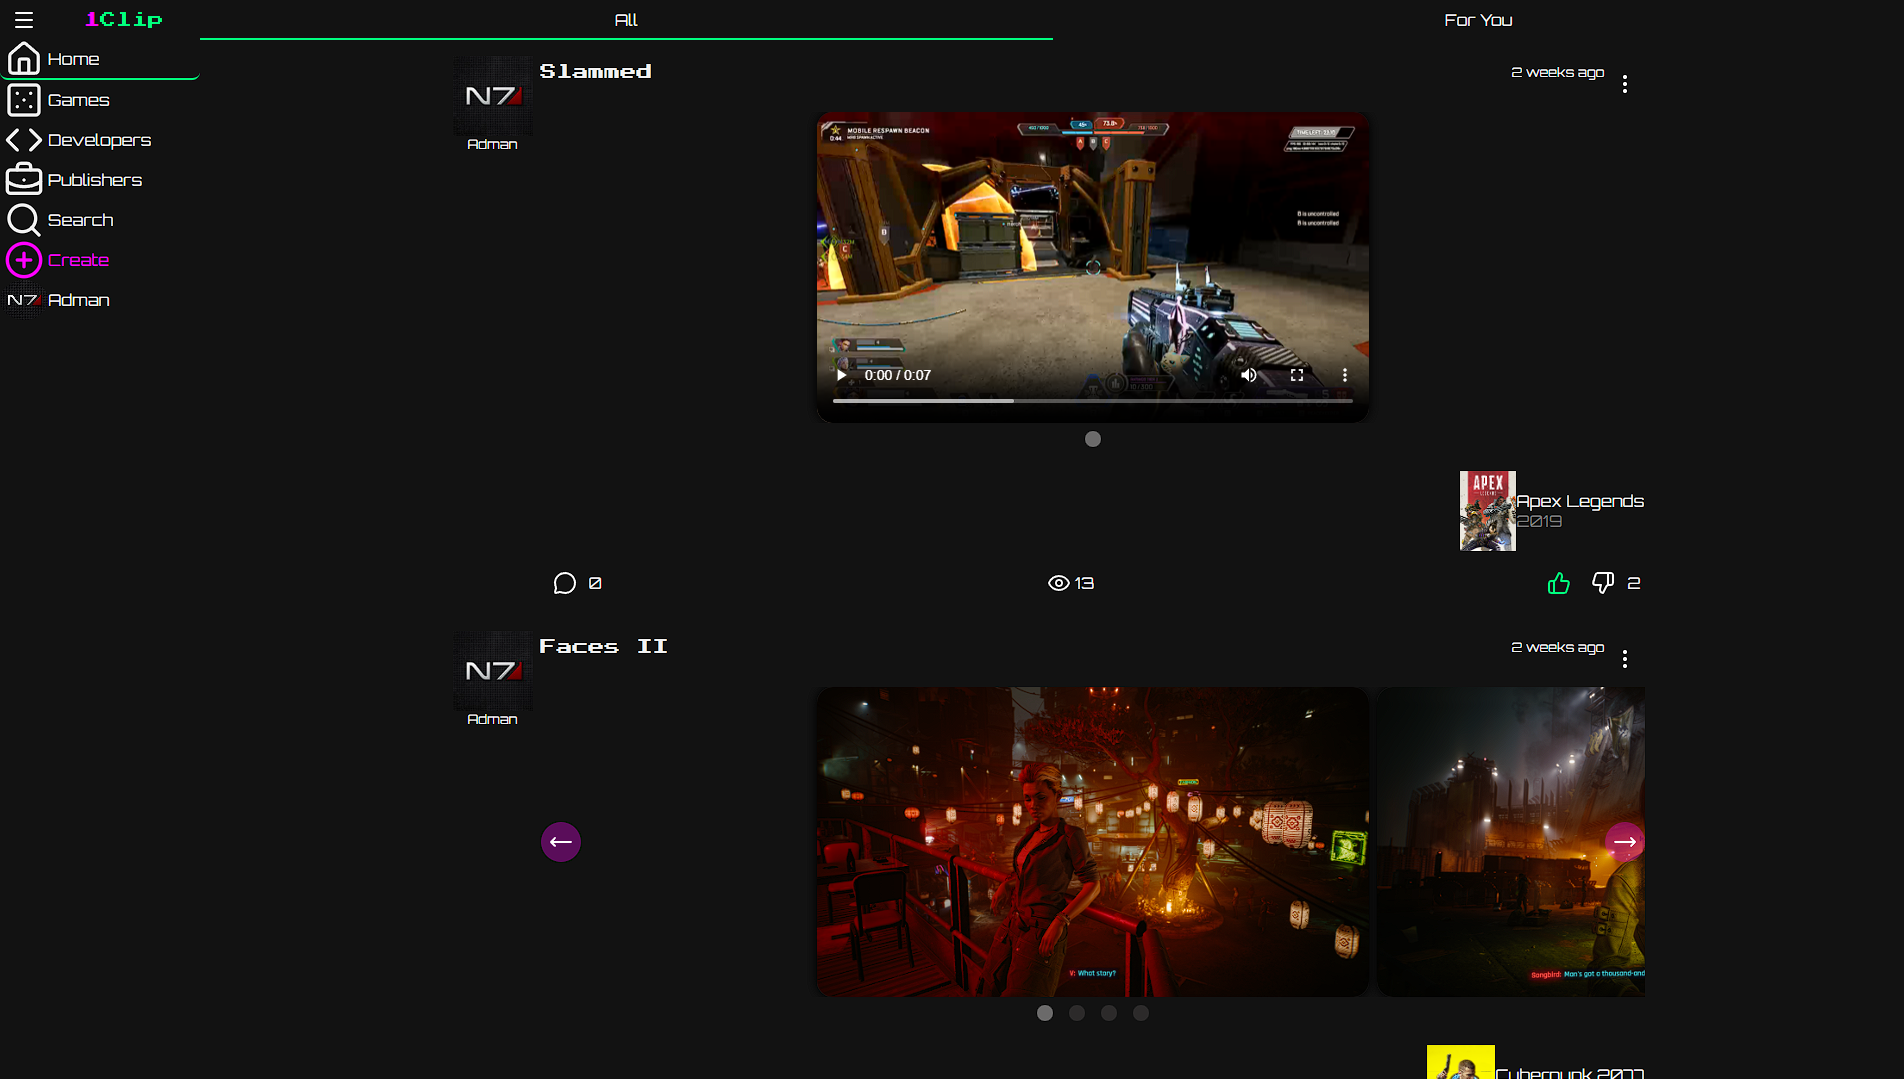Open the Apex Legends game link
The image size is (1904, 1079).
point(1579,501)
